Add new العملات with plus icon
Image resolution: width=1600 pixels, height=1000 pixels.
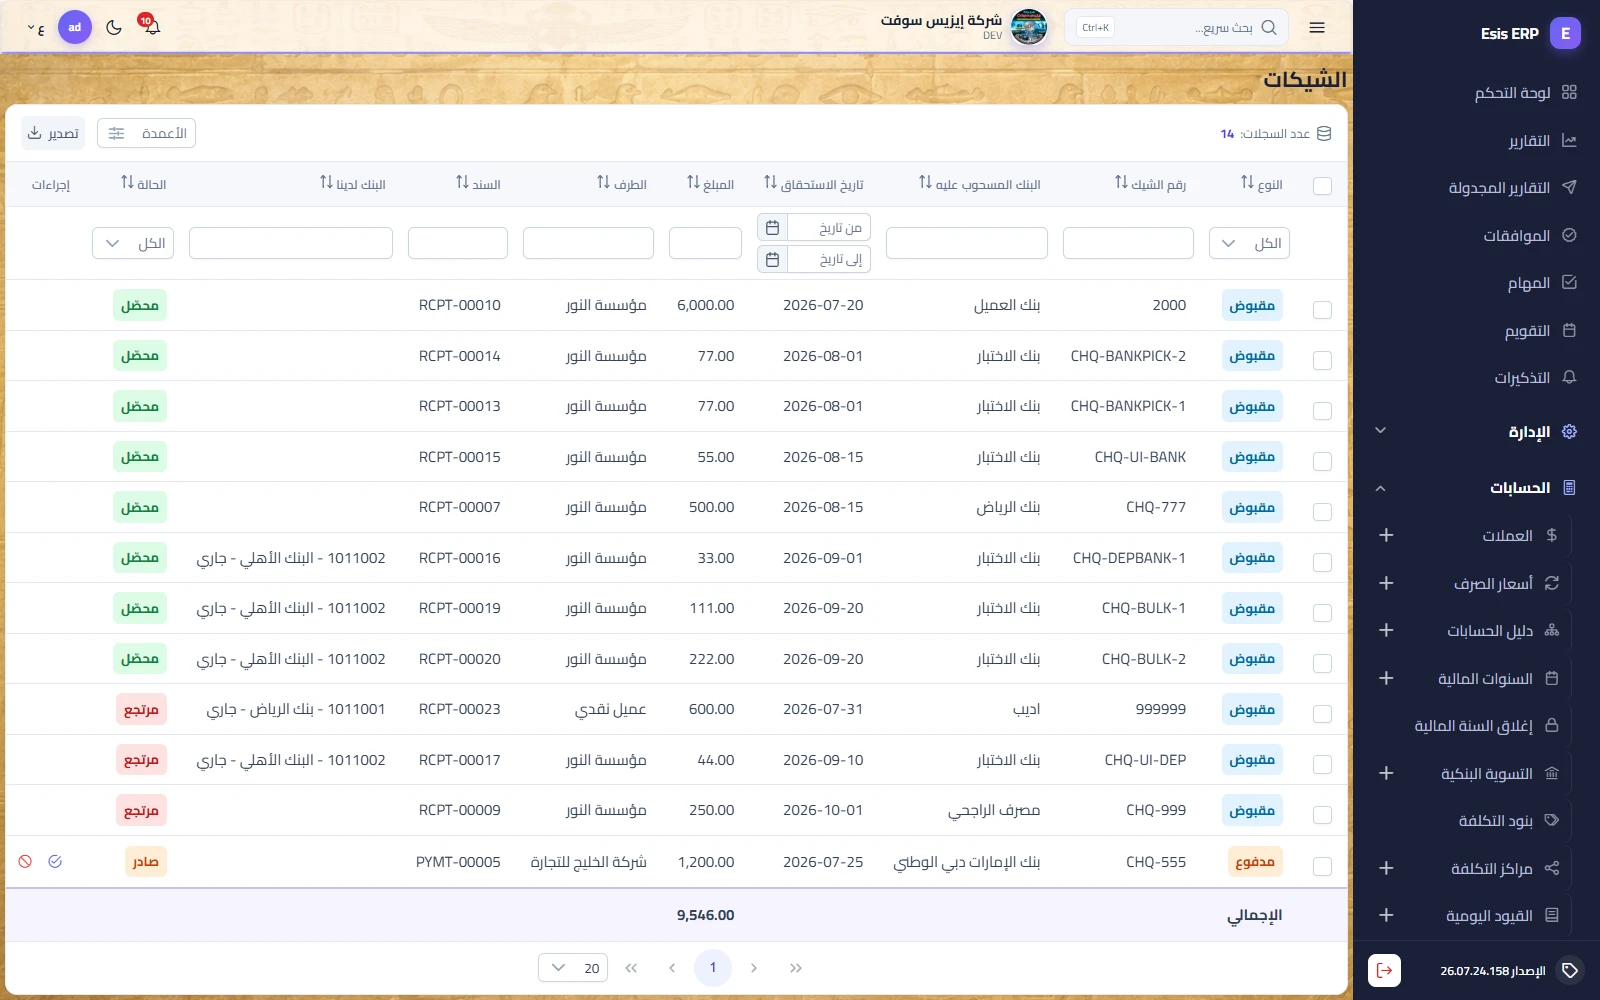[1386, 535]
